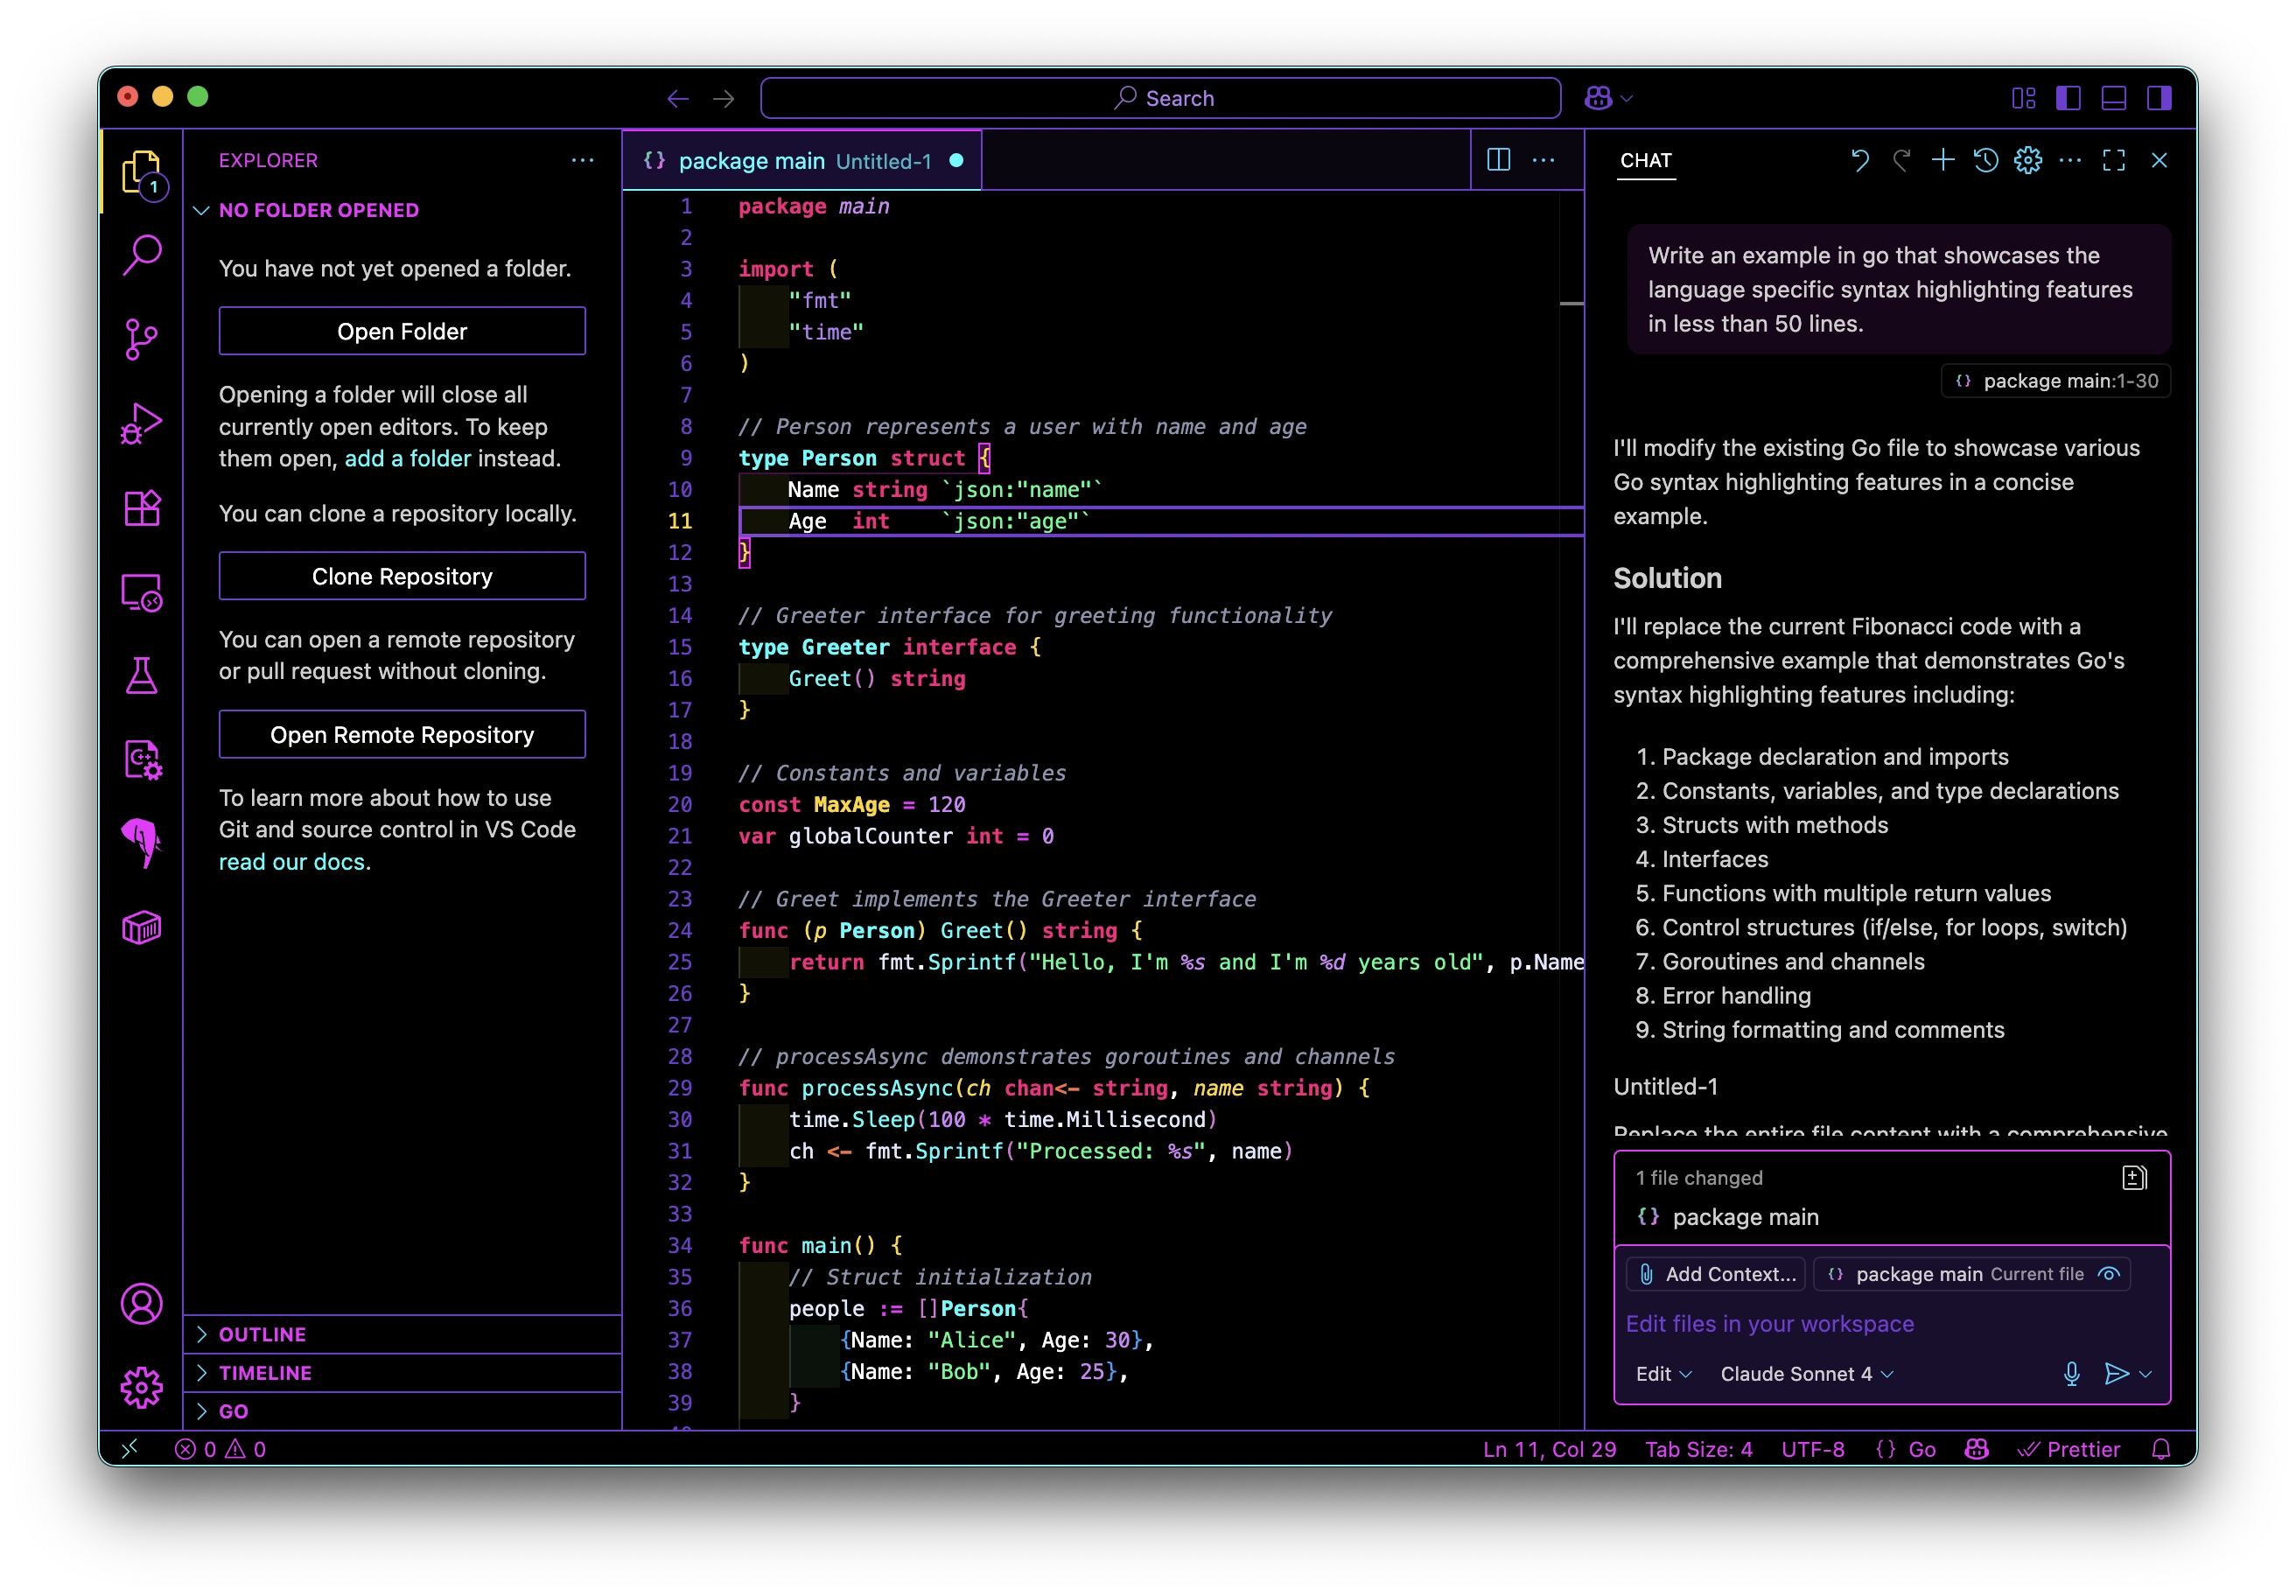Open the Edit mode dropdown
2296x1596 pixels.
click(1663, 1374)
